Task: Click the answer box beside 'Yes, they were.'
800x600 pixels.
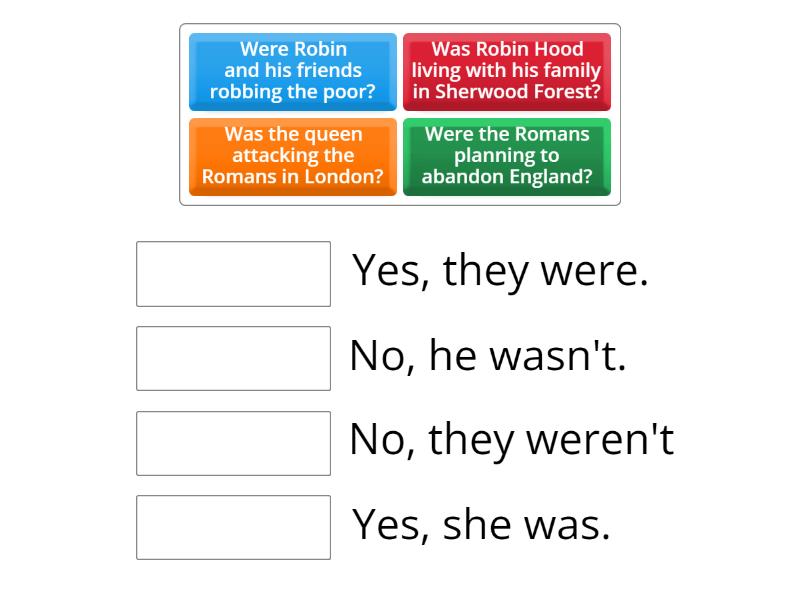Action: point(232,274)
